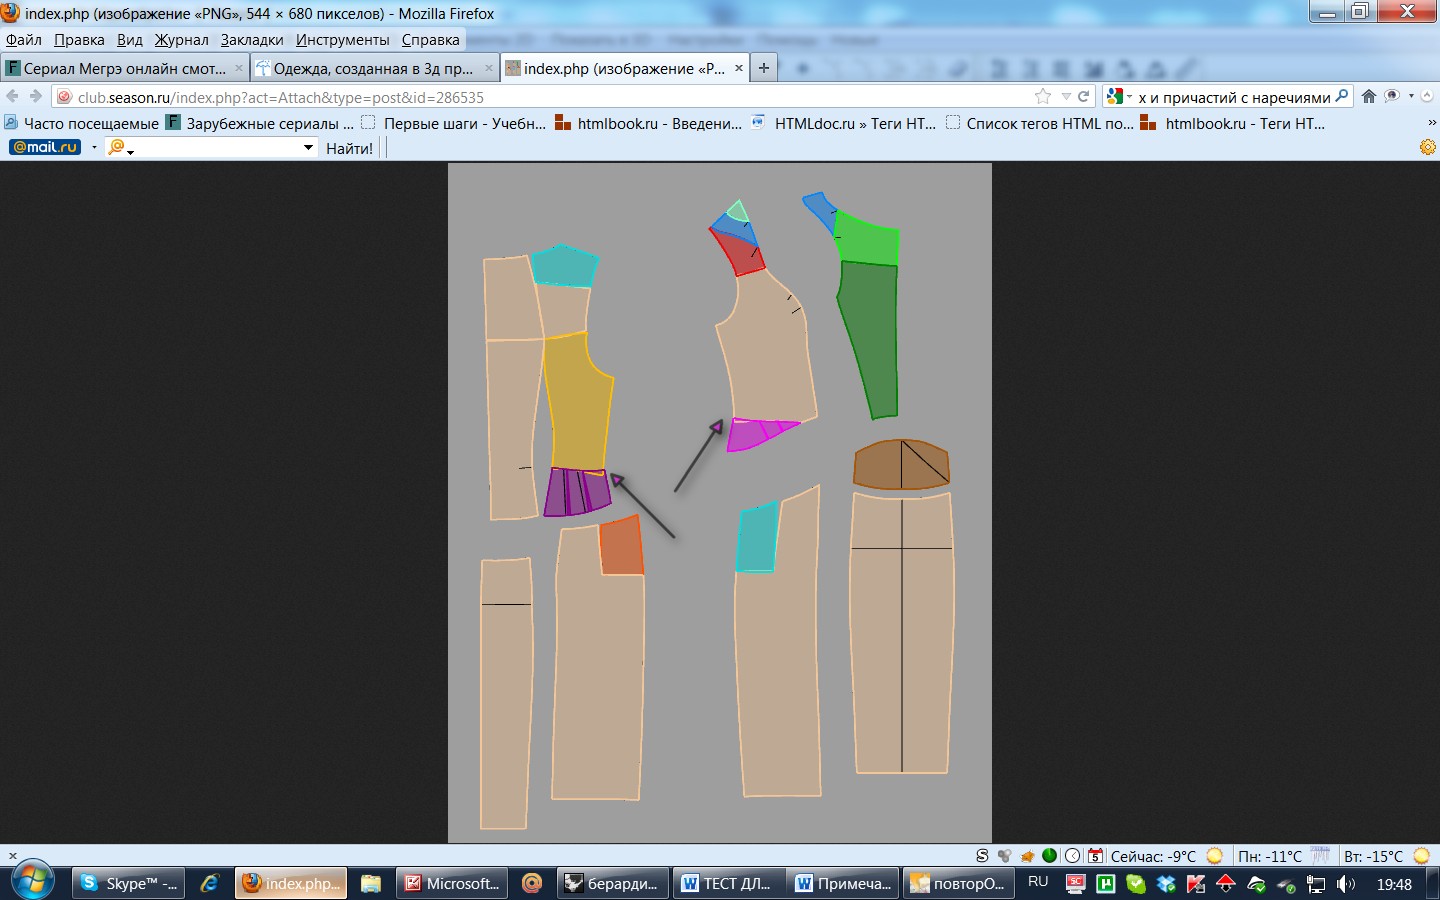This screenshot has height=900, width=1440.
Task: Reload the page with the refresh icon
Action: point(1083,97)
